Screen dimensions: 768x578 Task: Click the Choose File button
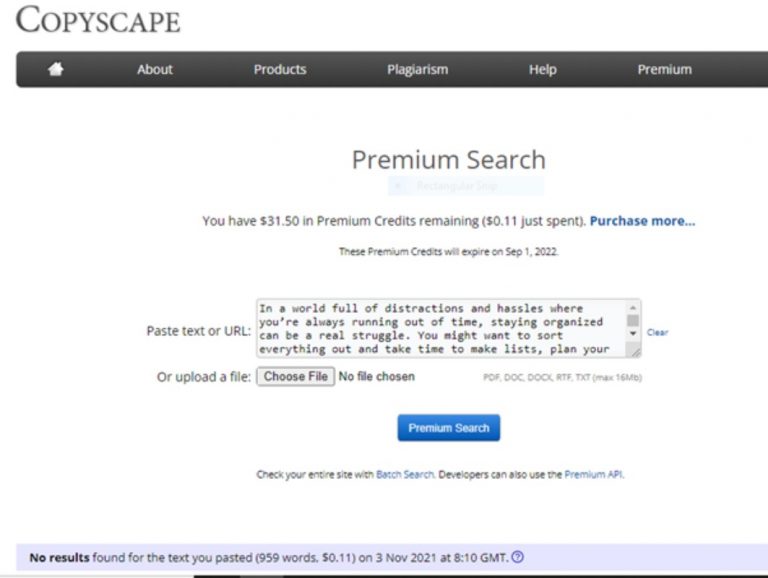tap(296, 377)
